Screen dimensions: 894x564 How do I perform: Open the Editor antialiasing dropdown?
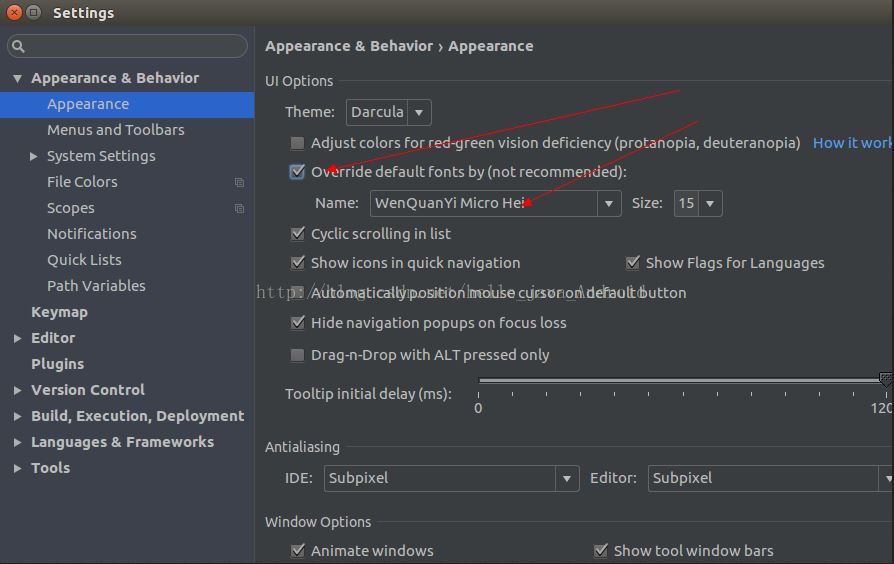[x=770, y=478]
